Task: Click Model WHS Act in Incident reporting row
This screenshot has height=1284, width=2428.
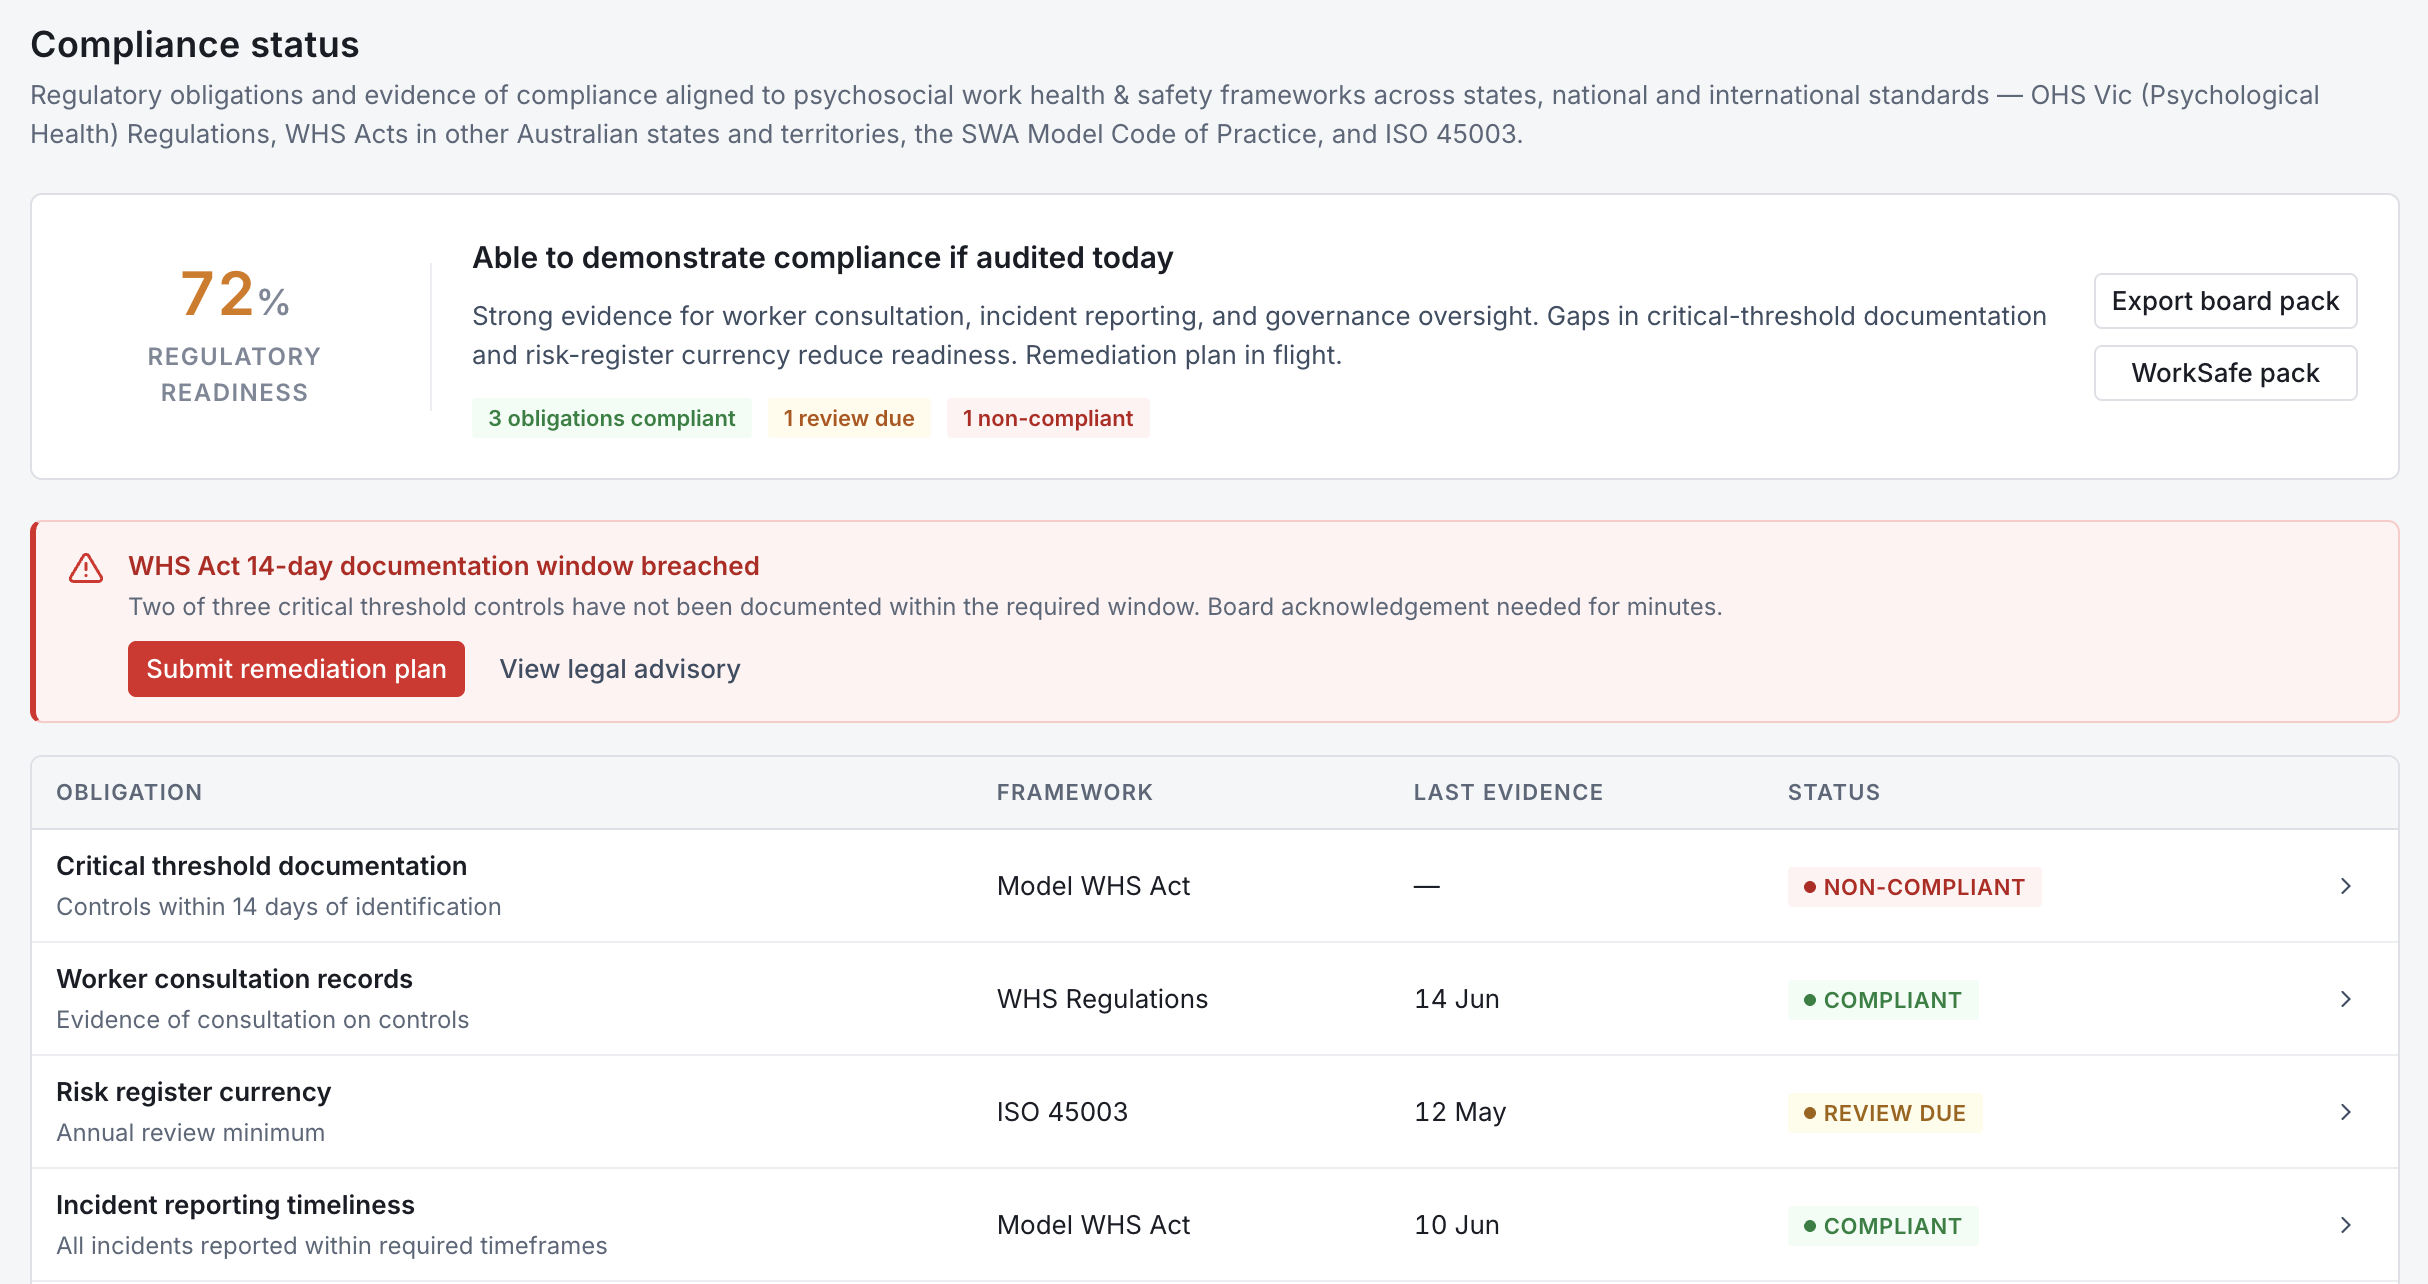Action: [1093, 1225]
